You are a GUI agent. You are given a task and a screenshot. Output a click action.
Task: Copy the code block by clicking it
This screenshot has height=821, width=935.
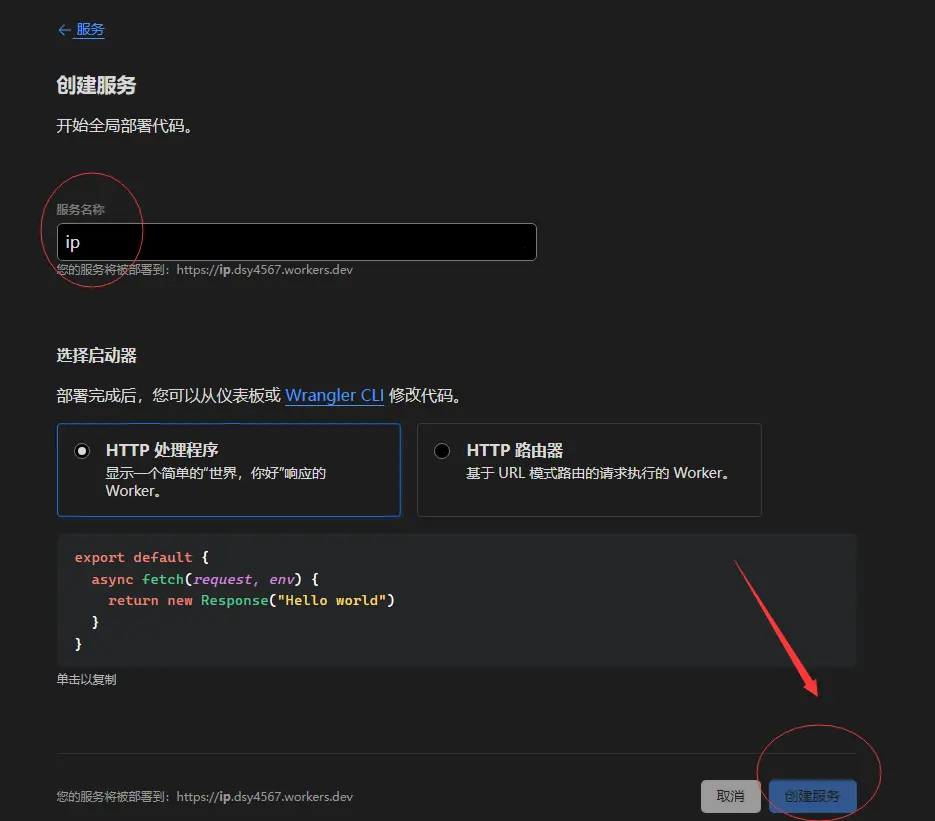pos(456,600)
